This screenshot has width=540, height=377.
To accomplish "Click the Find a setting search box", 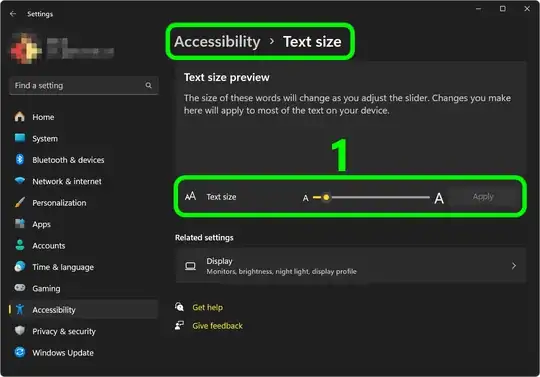I will point(84,85).
